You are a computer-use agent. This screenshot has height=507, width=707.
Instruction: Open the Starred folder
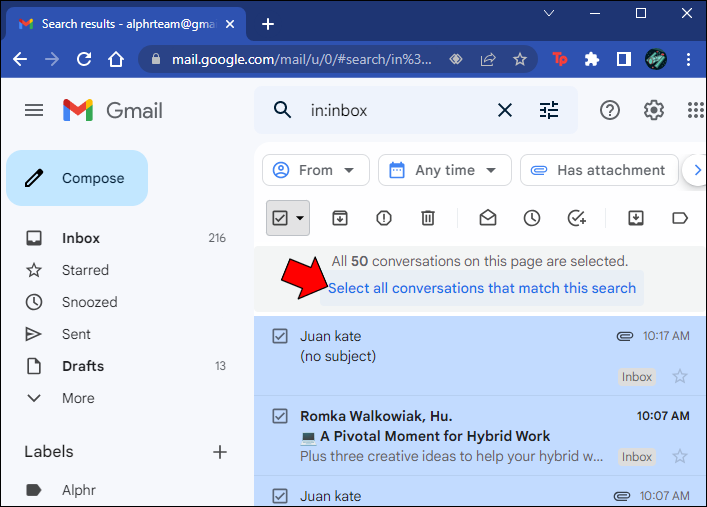click(85, 270)
